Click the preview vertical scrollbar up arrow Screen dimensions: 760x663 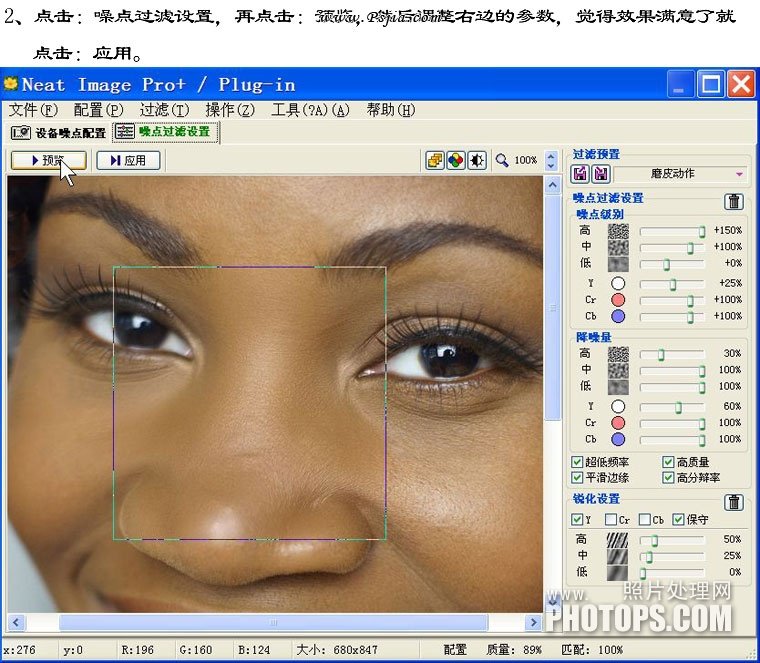[553, 185]
